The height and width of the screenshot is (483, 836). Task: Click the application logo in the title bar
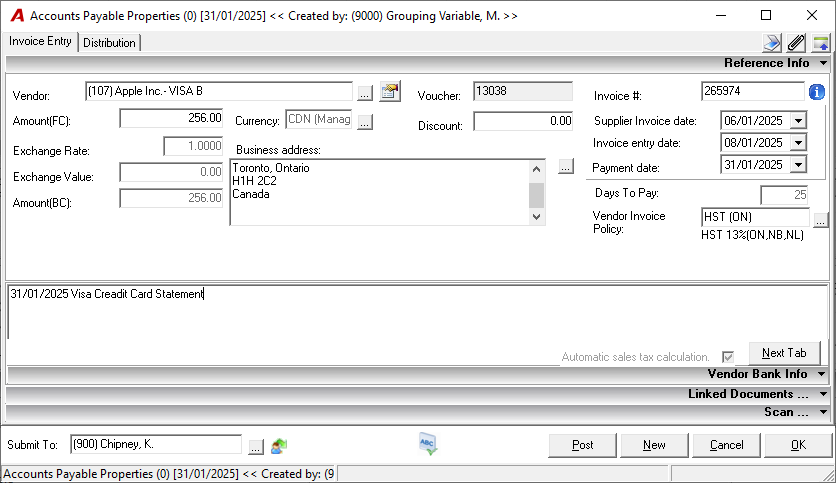pos(17,15)
